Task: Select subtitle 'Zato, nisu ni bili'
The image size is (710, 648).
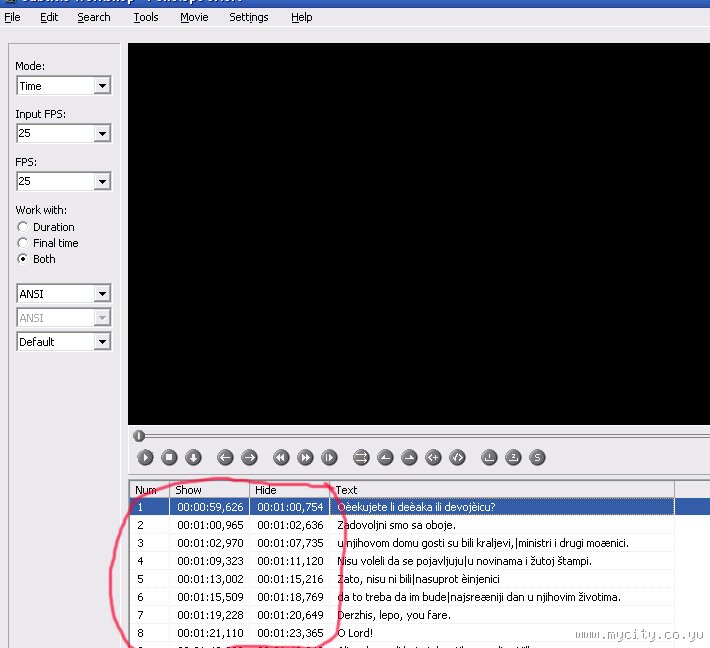Action: pos(418,579)
